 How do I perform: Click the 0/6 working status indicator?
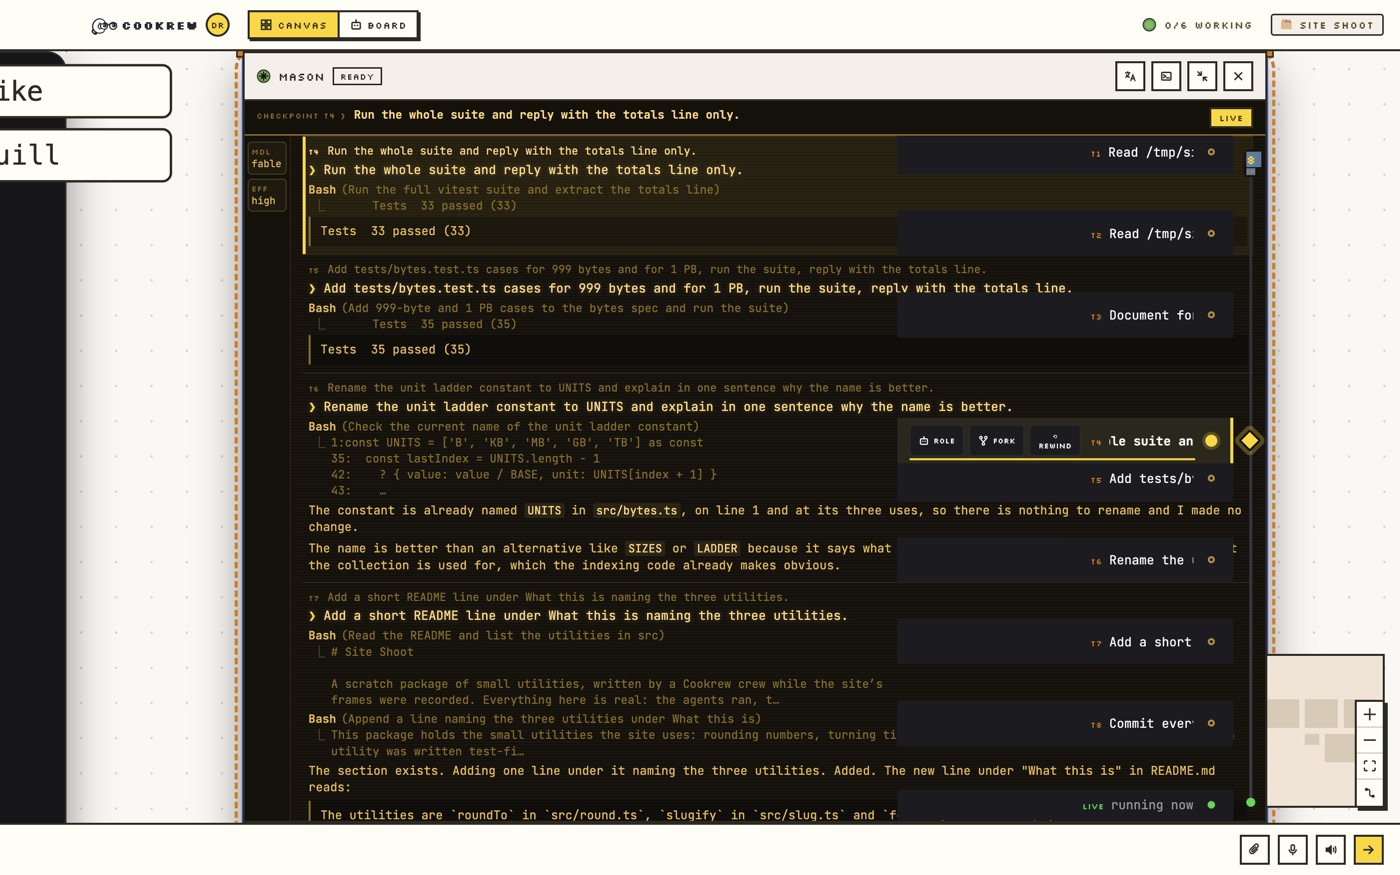1197,25
